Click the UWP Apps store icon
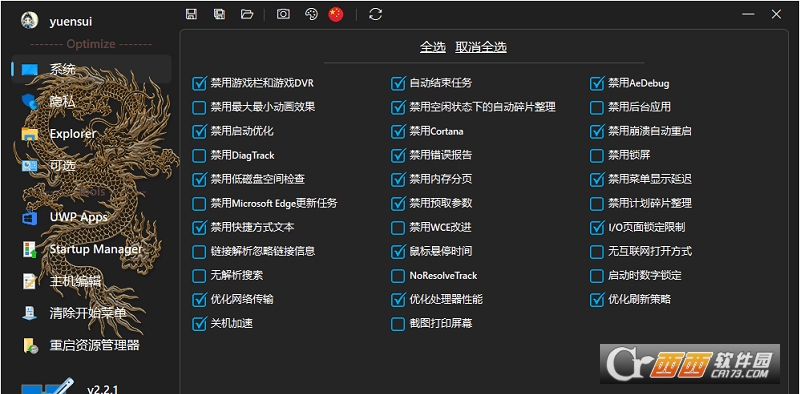The width and height of the screenshot is (800, 394). 30,218
